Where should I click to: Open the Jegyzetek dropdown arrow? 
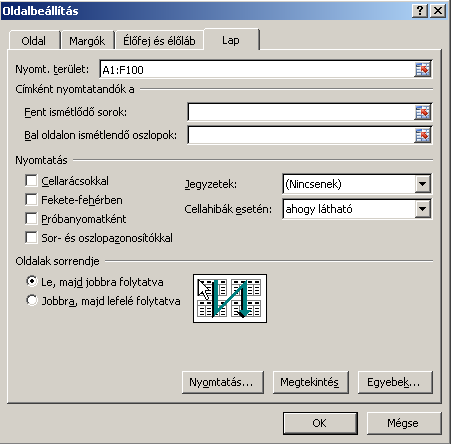(422, 184)
